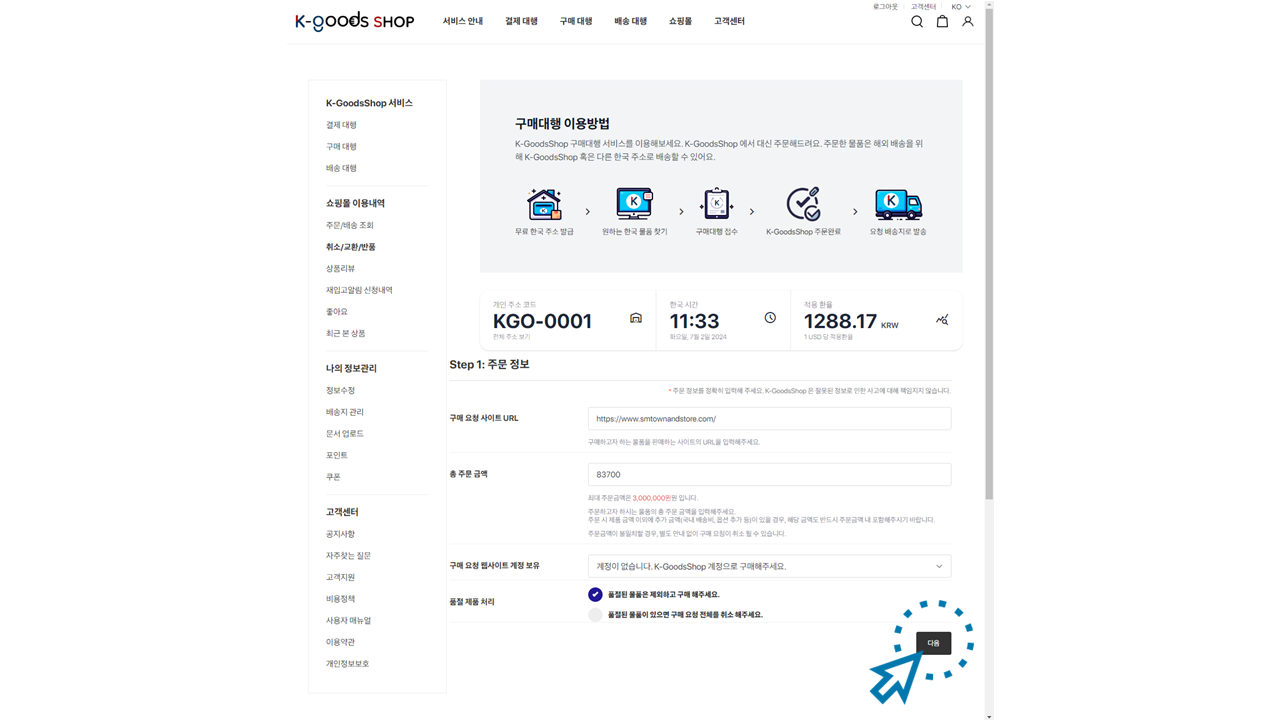Open the user account profile icon
This screenshot has height=720, width=1280.
click(967, 22)
